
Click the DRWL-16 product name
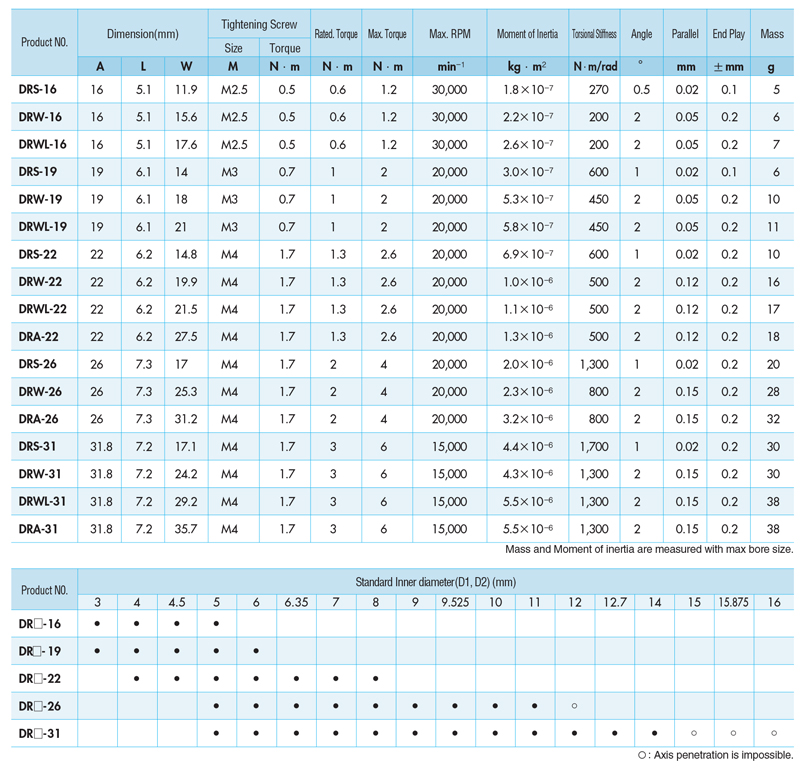[x=42, y=144]
